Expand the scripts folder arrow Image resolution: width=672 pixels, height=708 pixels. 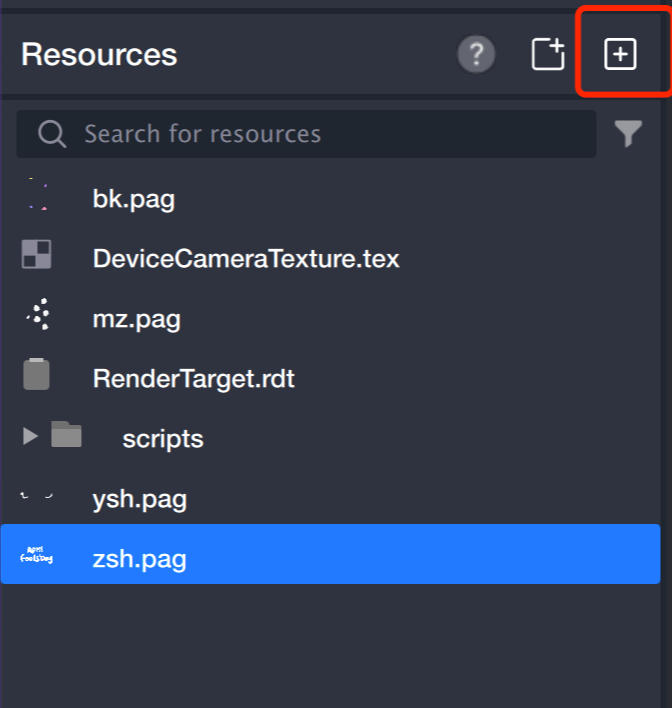pyautogui.click(x=30, y=436)
